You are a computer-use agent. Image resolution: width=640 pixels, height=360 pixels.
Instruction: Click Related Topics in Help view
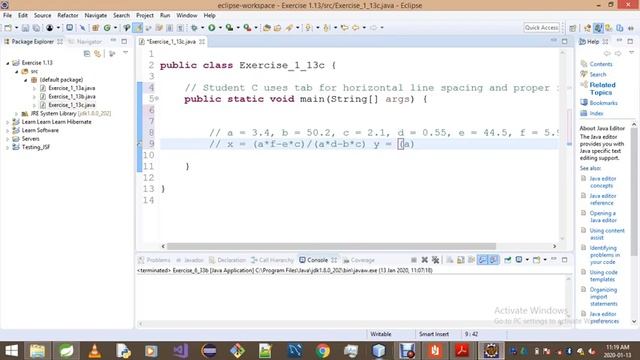point(602,89)
